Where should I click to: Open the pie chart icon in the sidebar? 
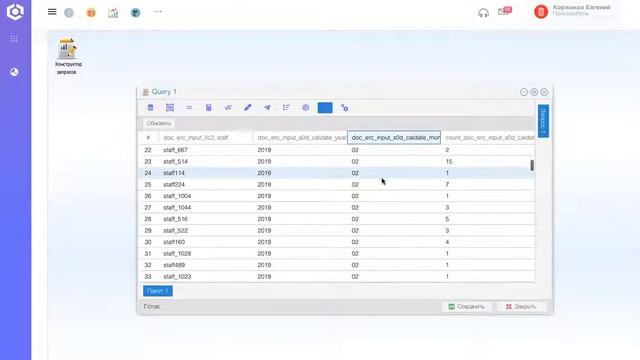[x=14, y=72]
